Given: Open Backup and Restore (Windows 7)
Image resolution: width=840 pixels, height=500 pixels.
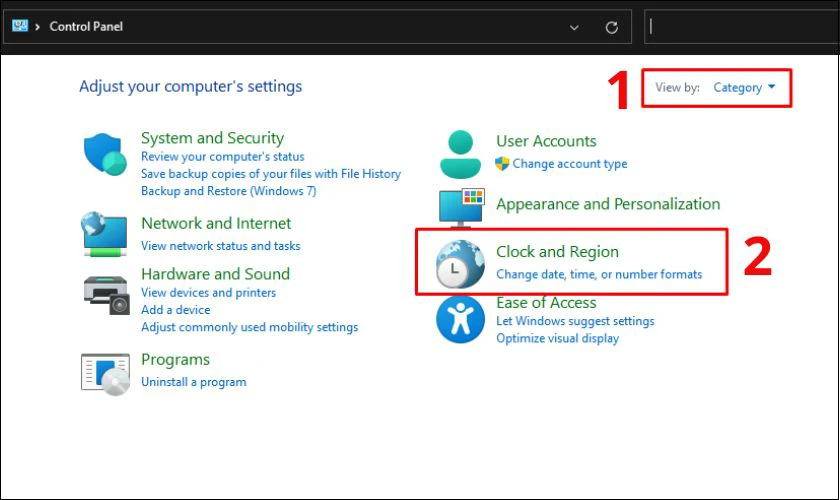Looking at the screenshot, I should 228,191.
